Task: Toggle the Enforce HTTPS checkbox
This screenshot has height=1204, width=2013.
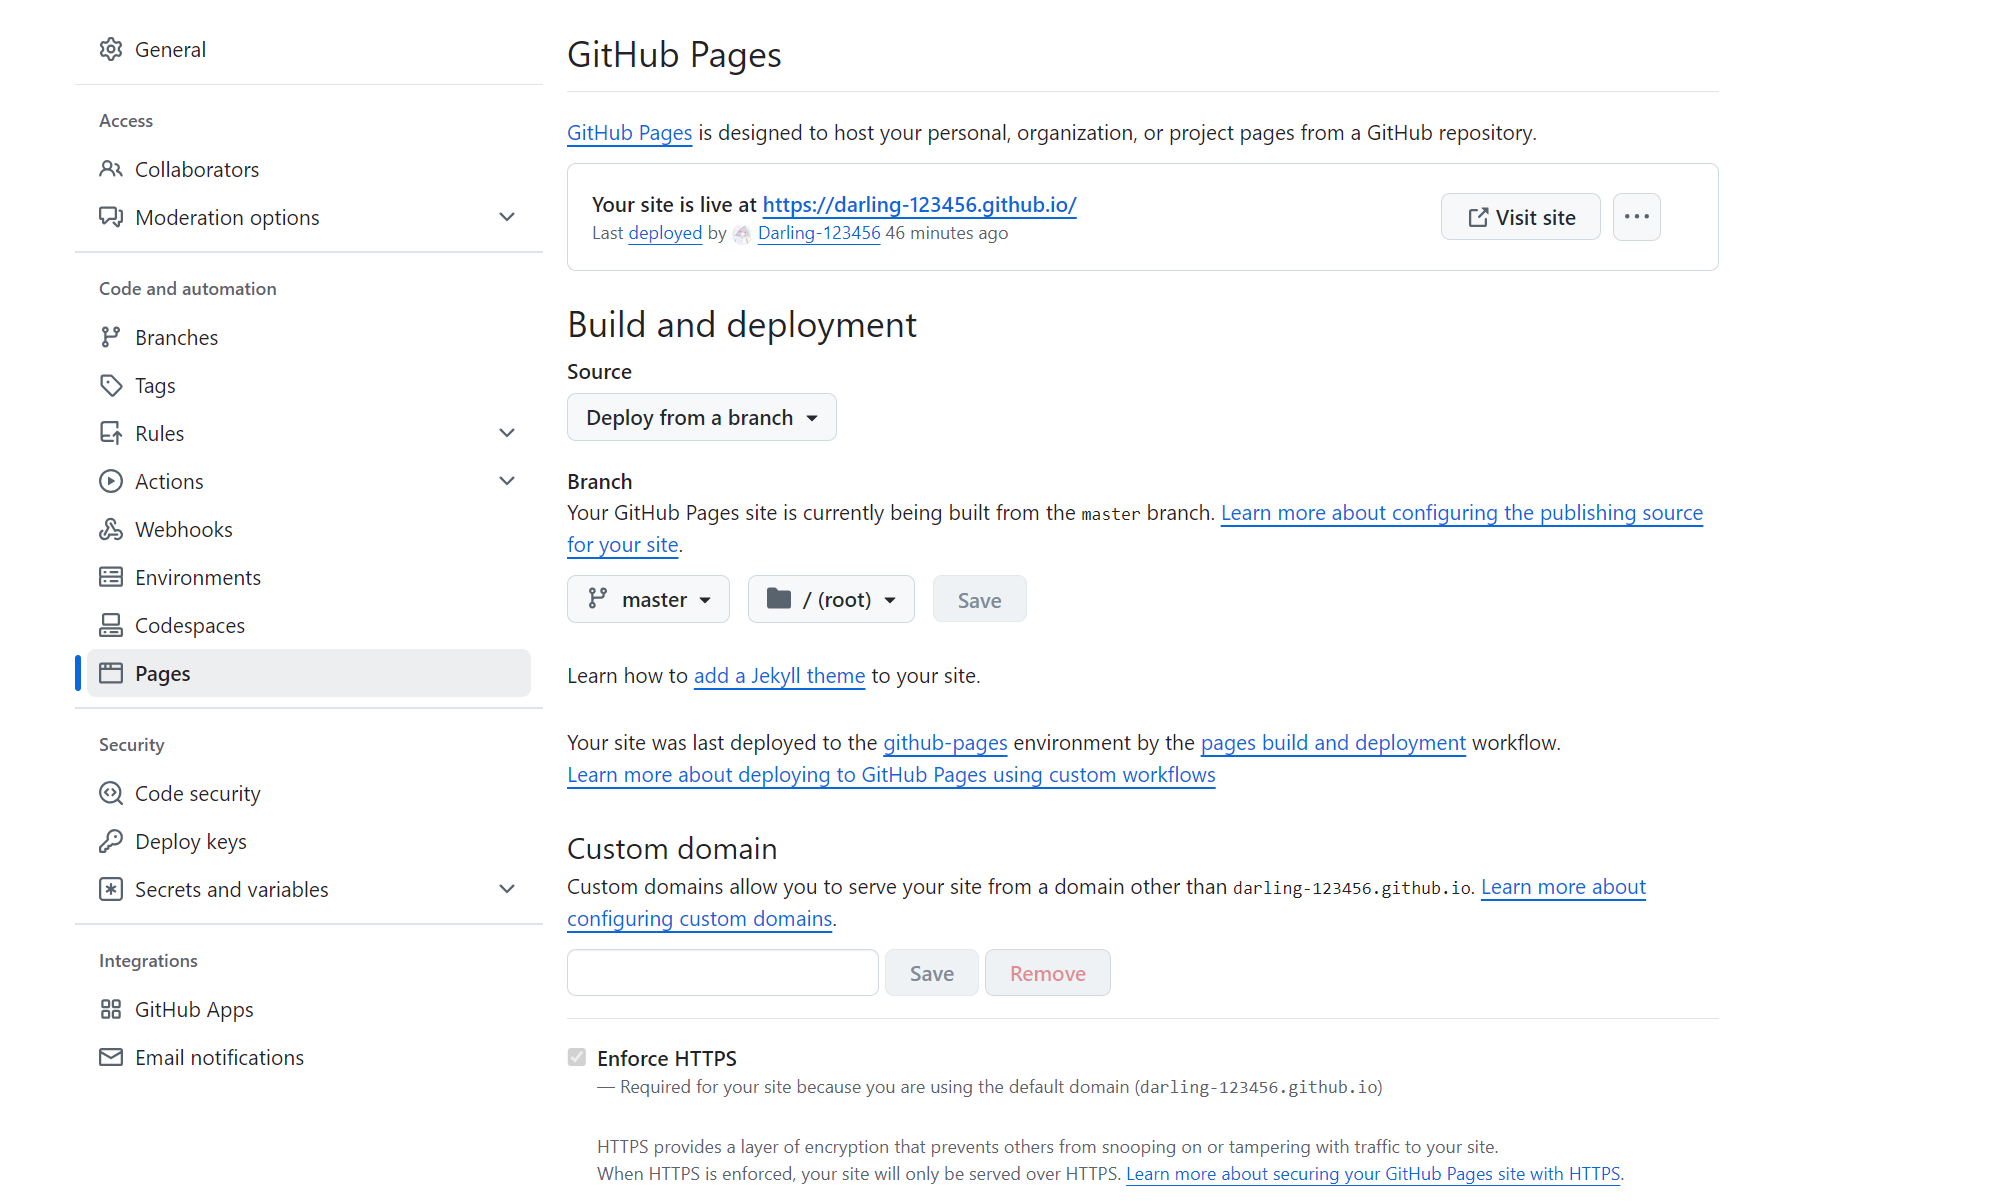Action: (x=577, y=1057)
